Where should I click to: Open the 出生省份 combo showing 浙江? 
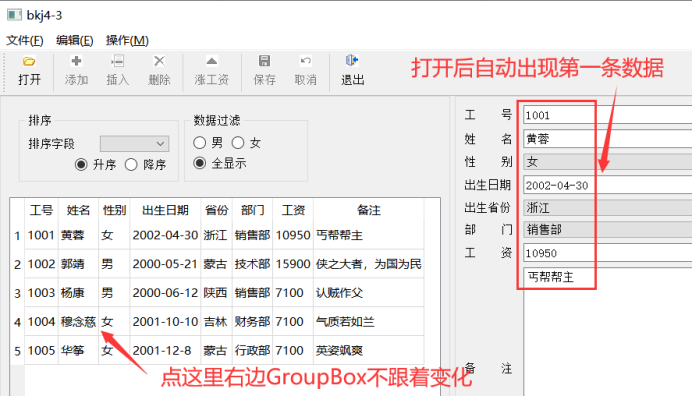coord(608,207)
